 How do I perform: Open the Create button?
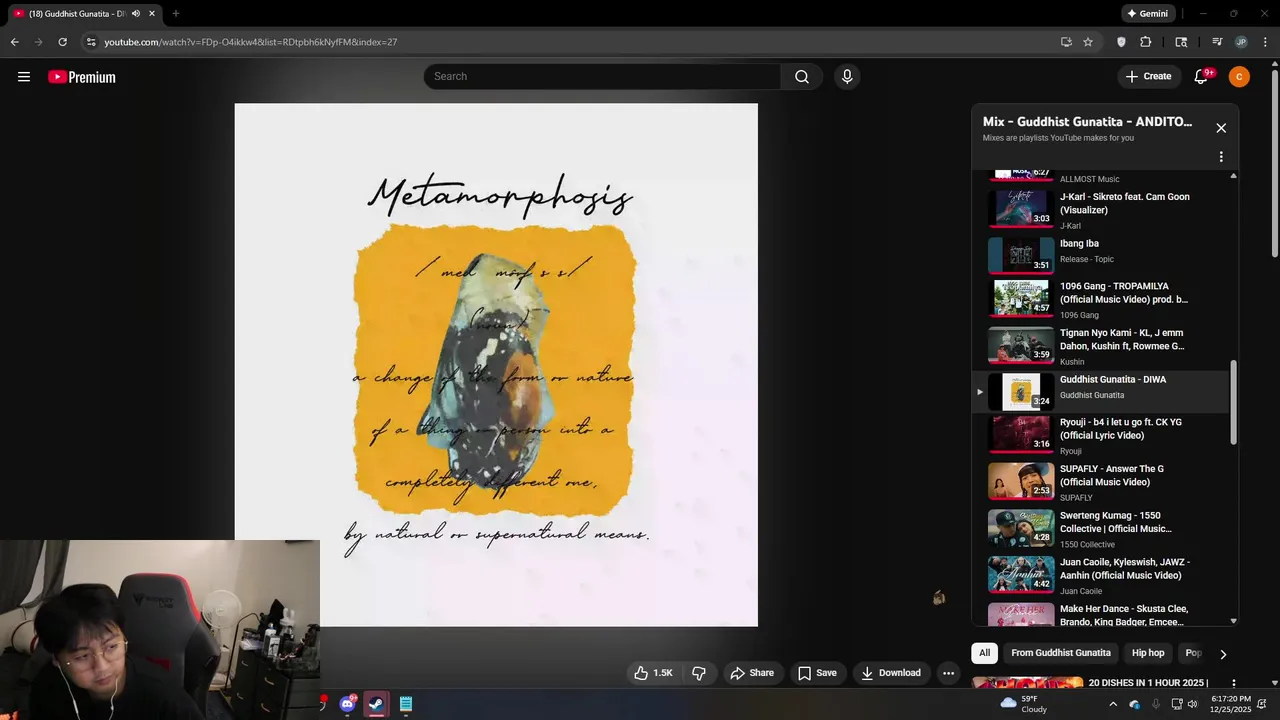[x=1148, y=77]
